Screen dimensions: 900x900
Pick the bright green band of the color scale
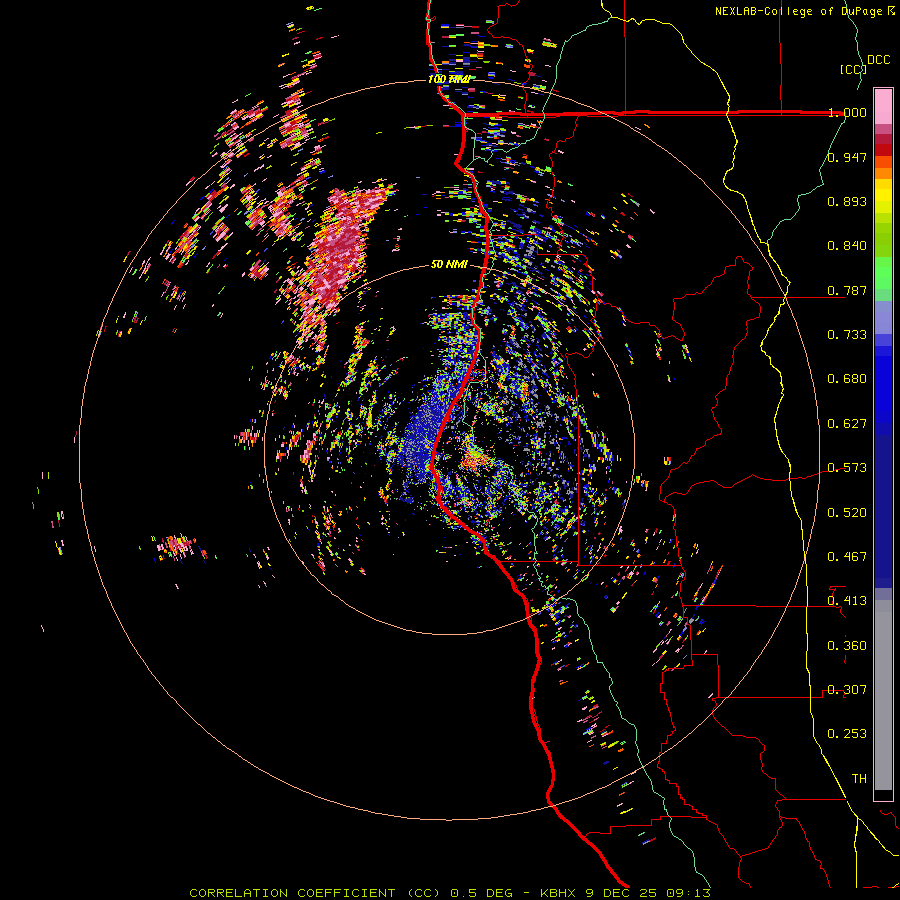point(883,273)
